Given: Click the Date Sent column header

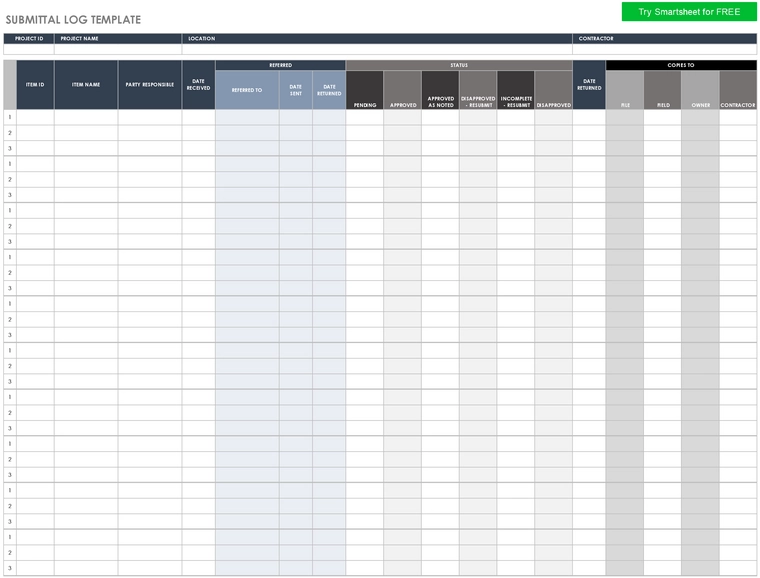Looking at the screenshot, I should coord(296,90).
